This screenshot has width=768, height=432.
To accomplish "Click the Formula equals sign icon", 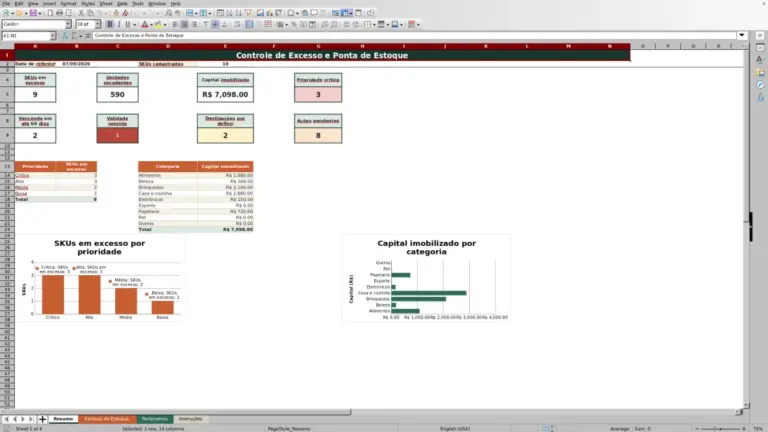I will (88, 36).
